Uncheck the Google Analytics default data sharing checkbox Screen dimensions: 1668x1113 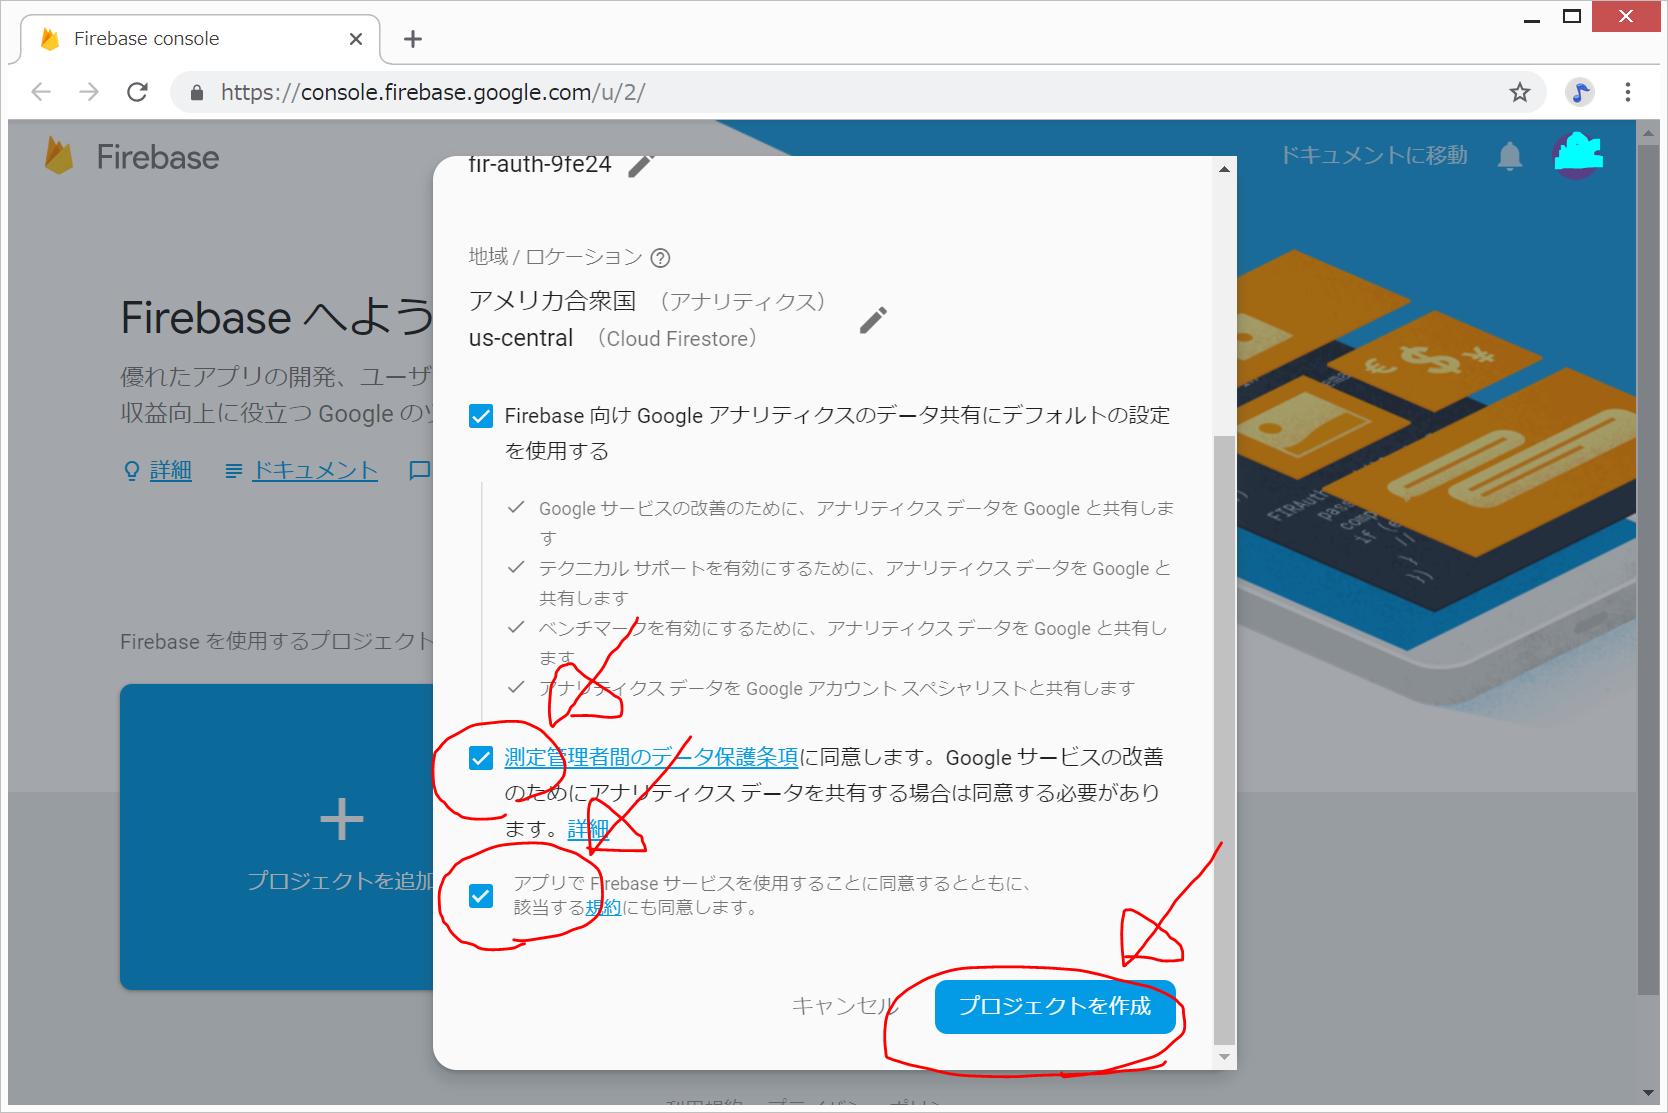click(x=481, y=416)
